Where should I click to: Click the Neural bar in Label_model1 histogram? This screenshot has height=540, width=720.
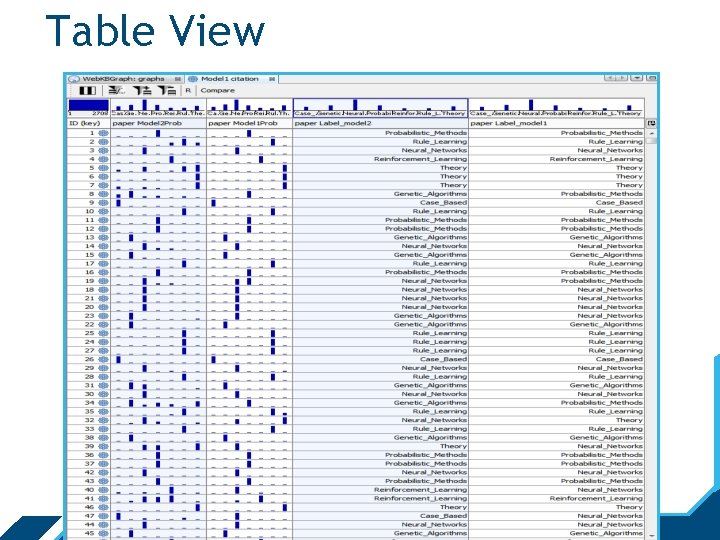pyautogui.click(x=531, y=105)
